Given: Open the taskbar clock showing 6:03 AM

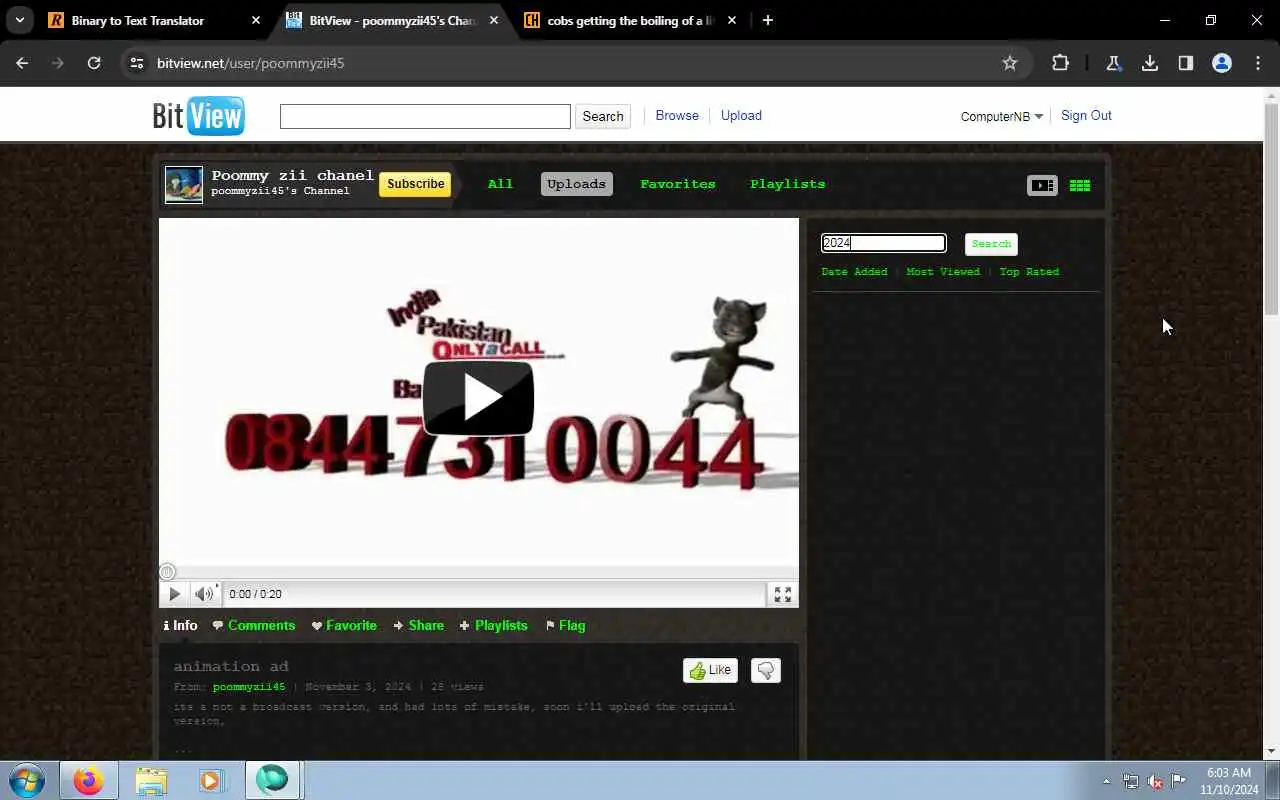Looking at the screenshot, I should point(1229,781).
